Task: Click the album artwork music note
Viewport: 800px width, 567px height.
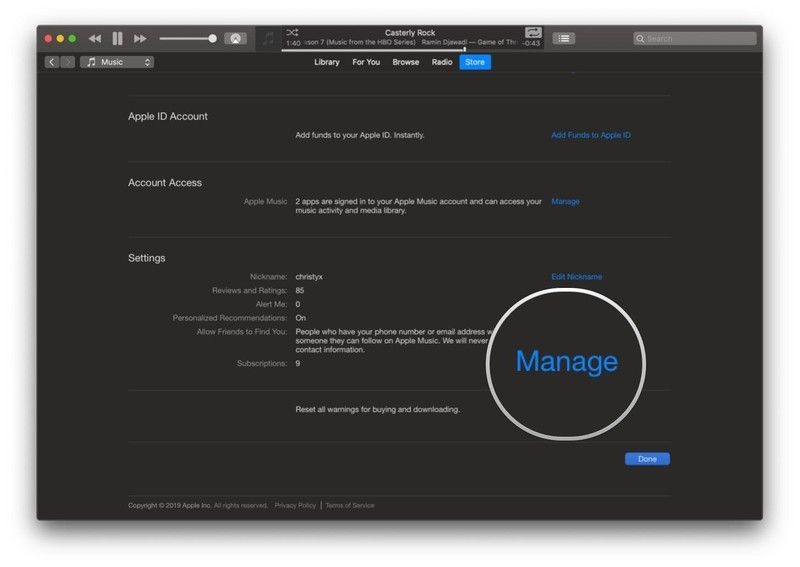Action: click(268, 39)
